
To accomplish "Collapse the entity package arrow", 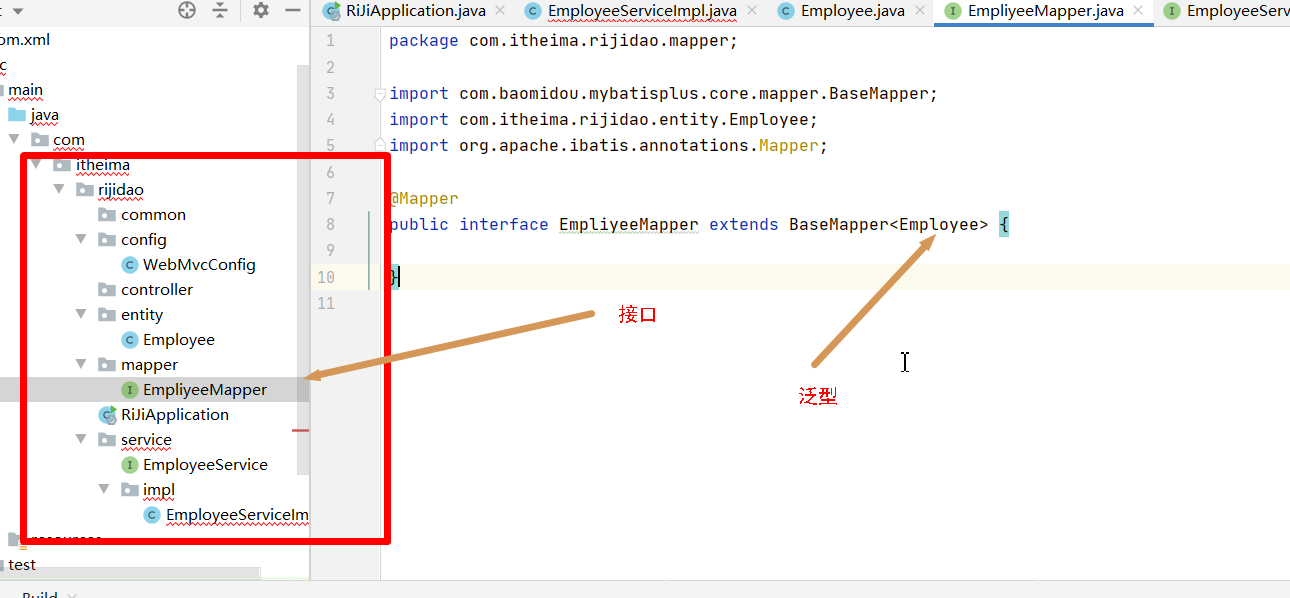I will tap(82, 314).
